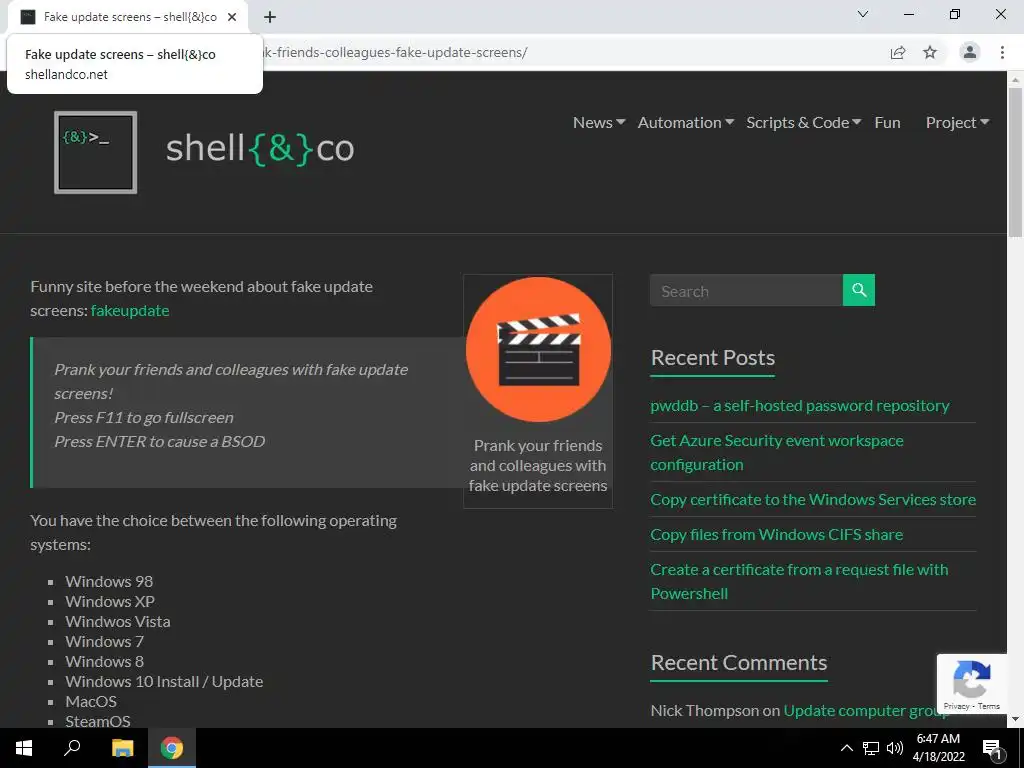The height and width of the screenshot is (768, 1024).
Task: Click the reCAPTCHA badge icon
Action: [x=972, y=684]
